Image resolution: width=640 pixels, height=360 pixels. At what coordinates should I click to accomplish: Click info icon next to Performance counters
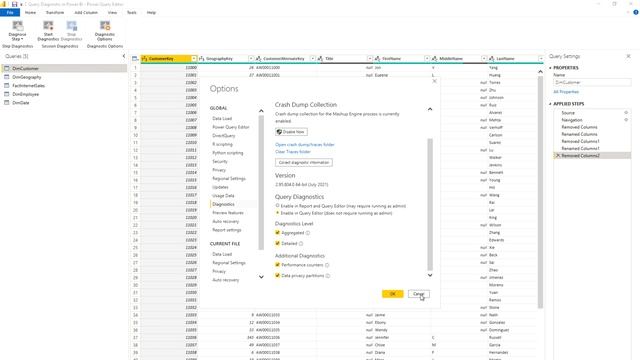[327, 265]
